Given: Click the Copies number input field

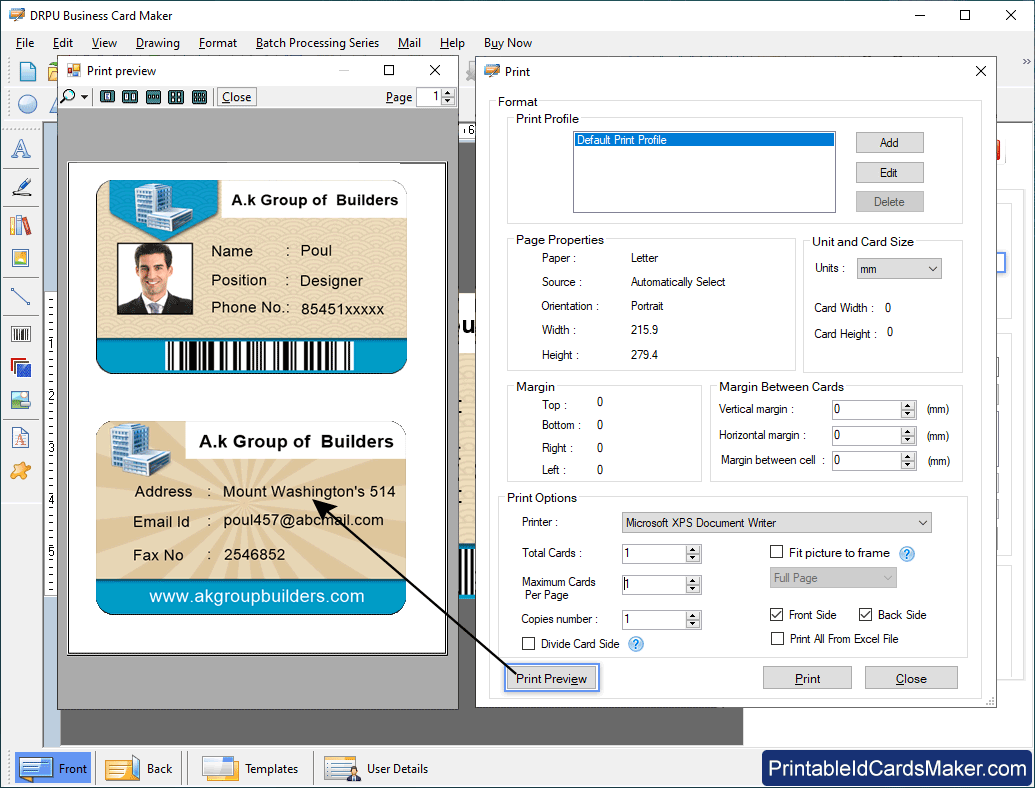Looking at the screenshot, I should (x=653, y=620).
